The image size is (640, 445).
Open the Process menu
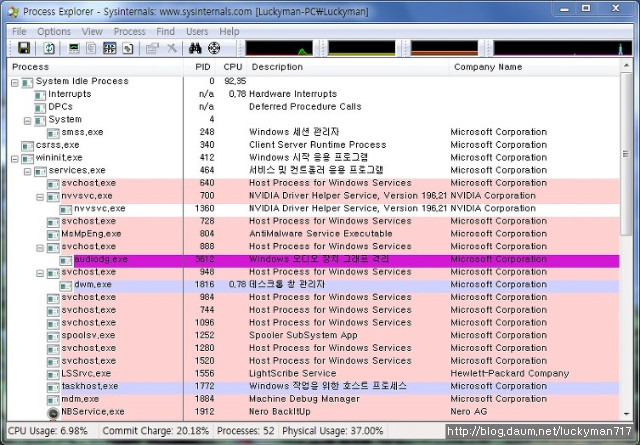tap(129, 31)
